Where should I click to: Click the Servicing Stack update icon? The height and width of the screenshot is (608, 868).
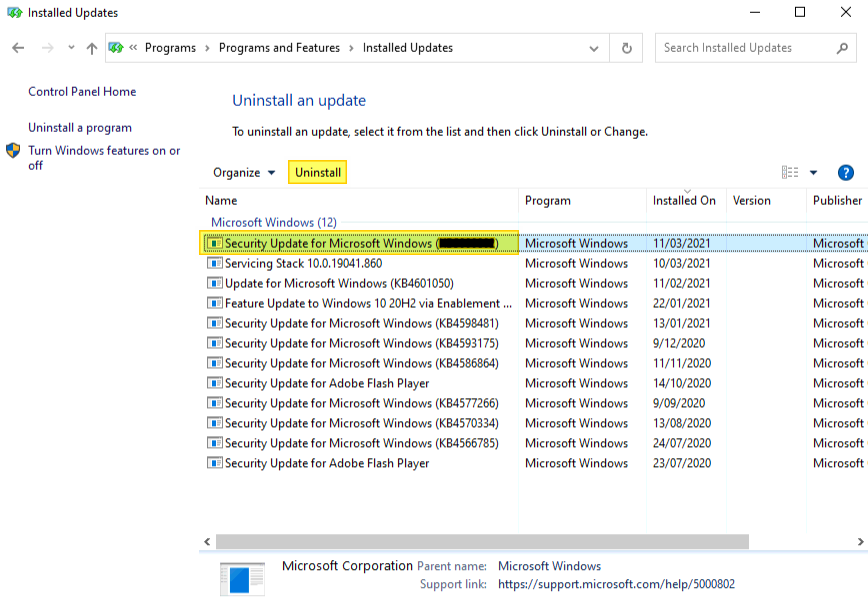pos(214,263)
